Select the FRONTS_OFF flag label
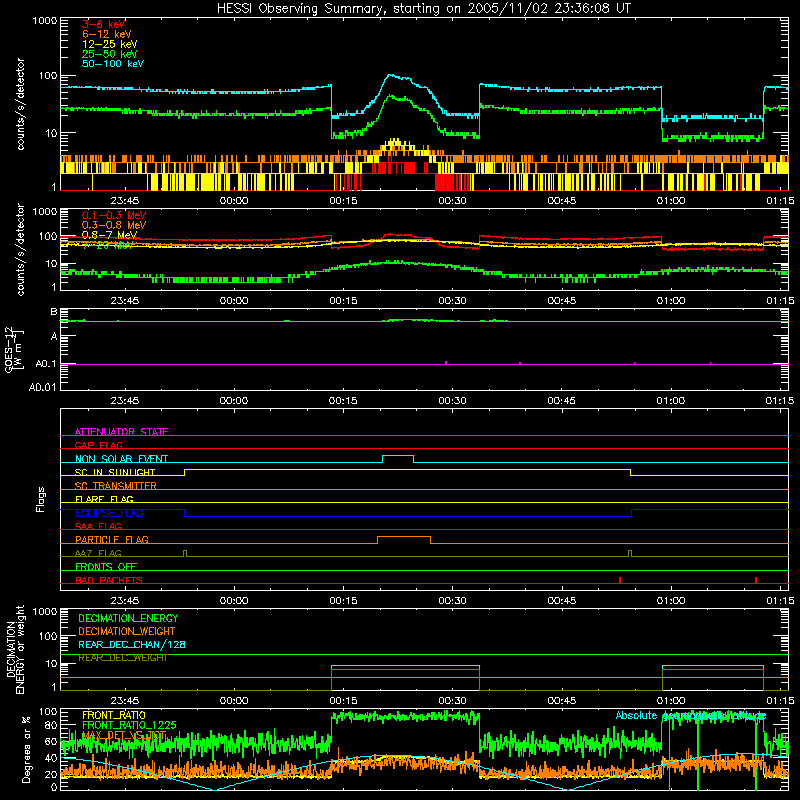The image size is (800, 800). tap(106, 566)
